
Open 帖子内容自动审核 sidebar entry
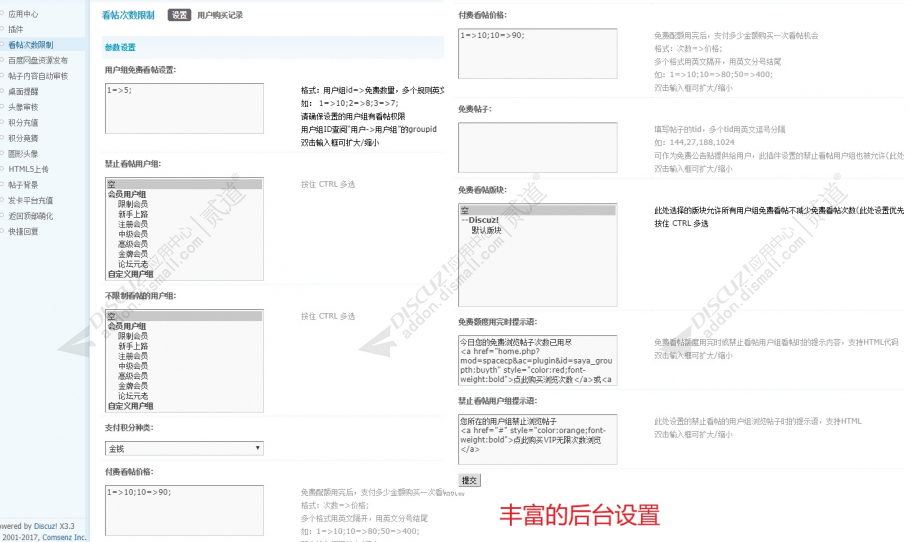38,76
